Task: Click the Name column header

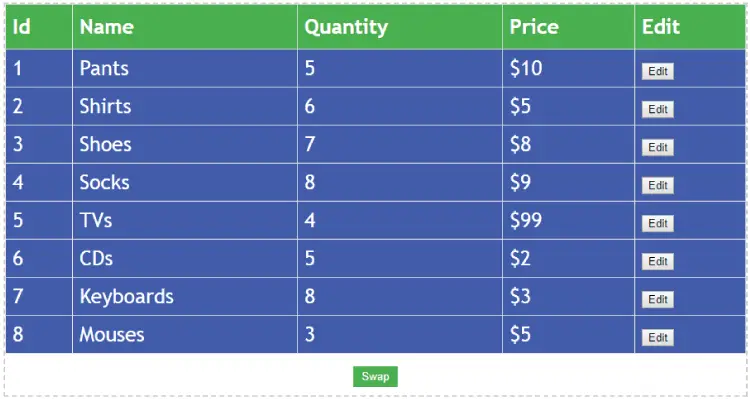Action: [x=185, y=27]
